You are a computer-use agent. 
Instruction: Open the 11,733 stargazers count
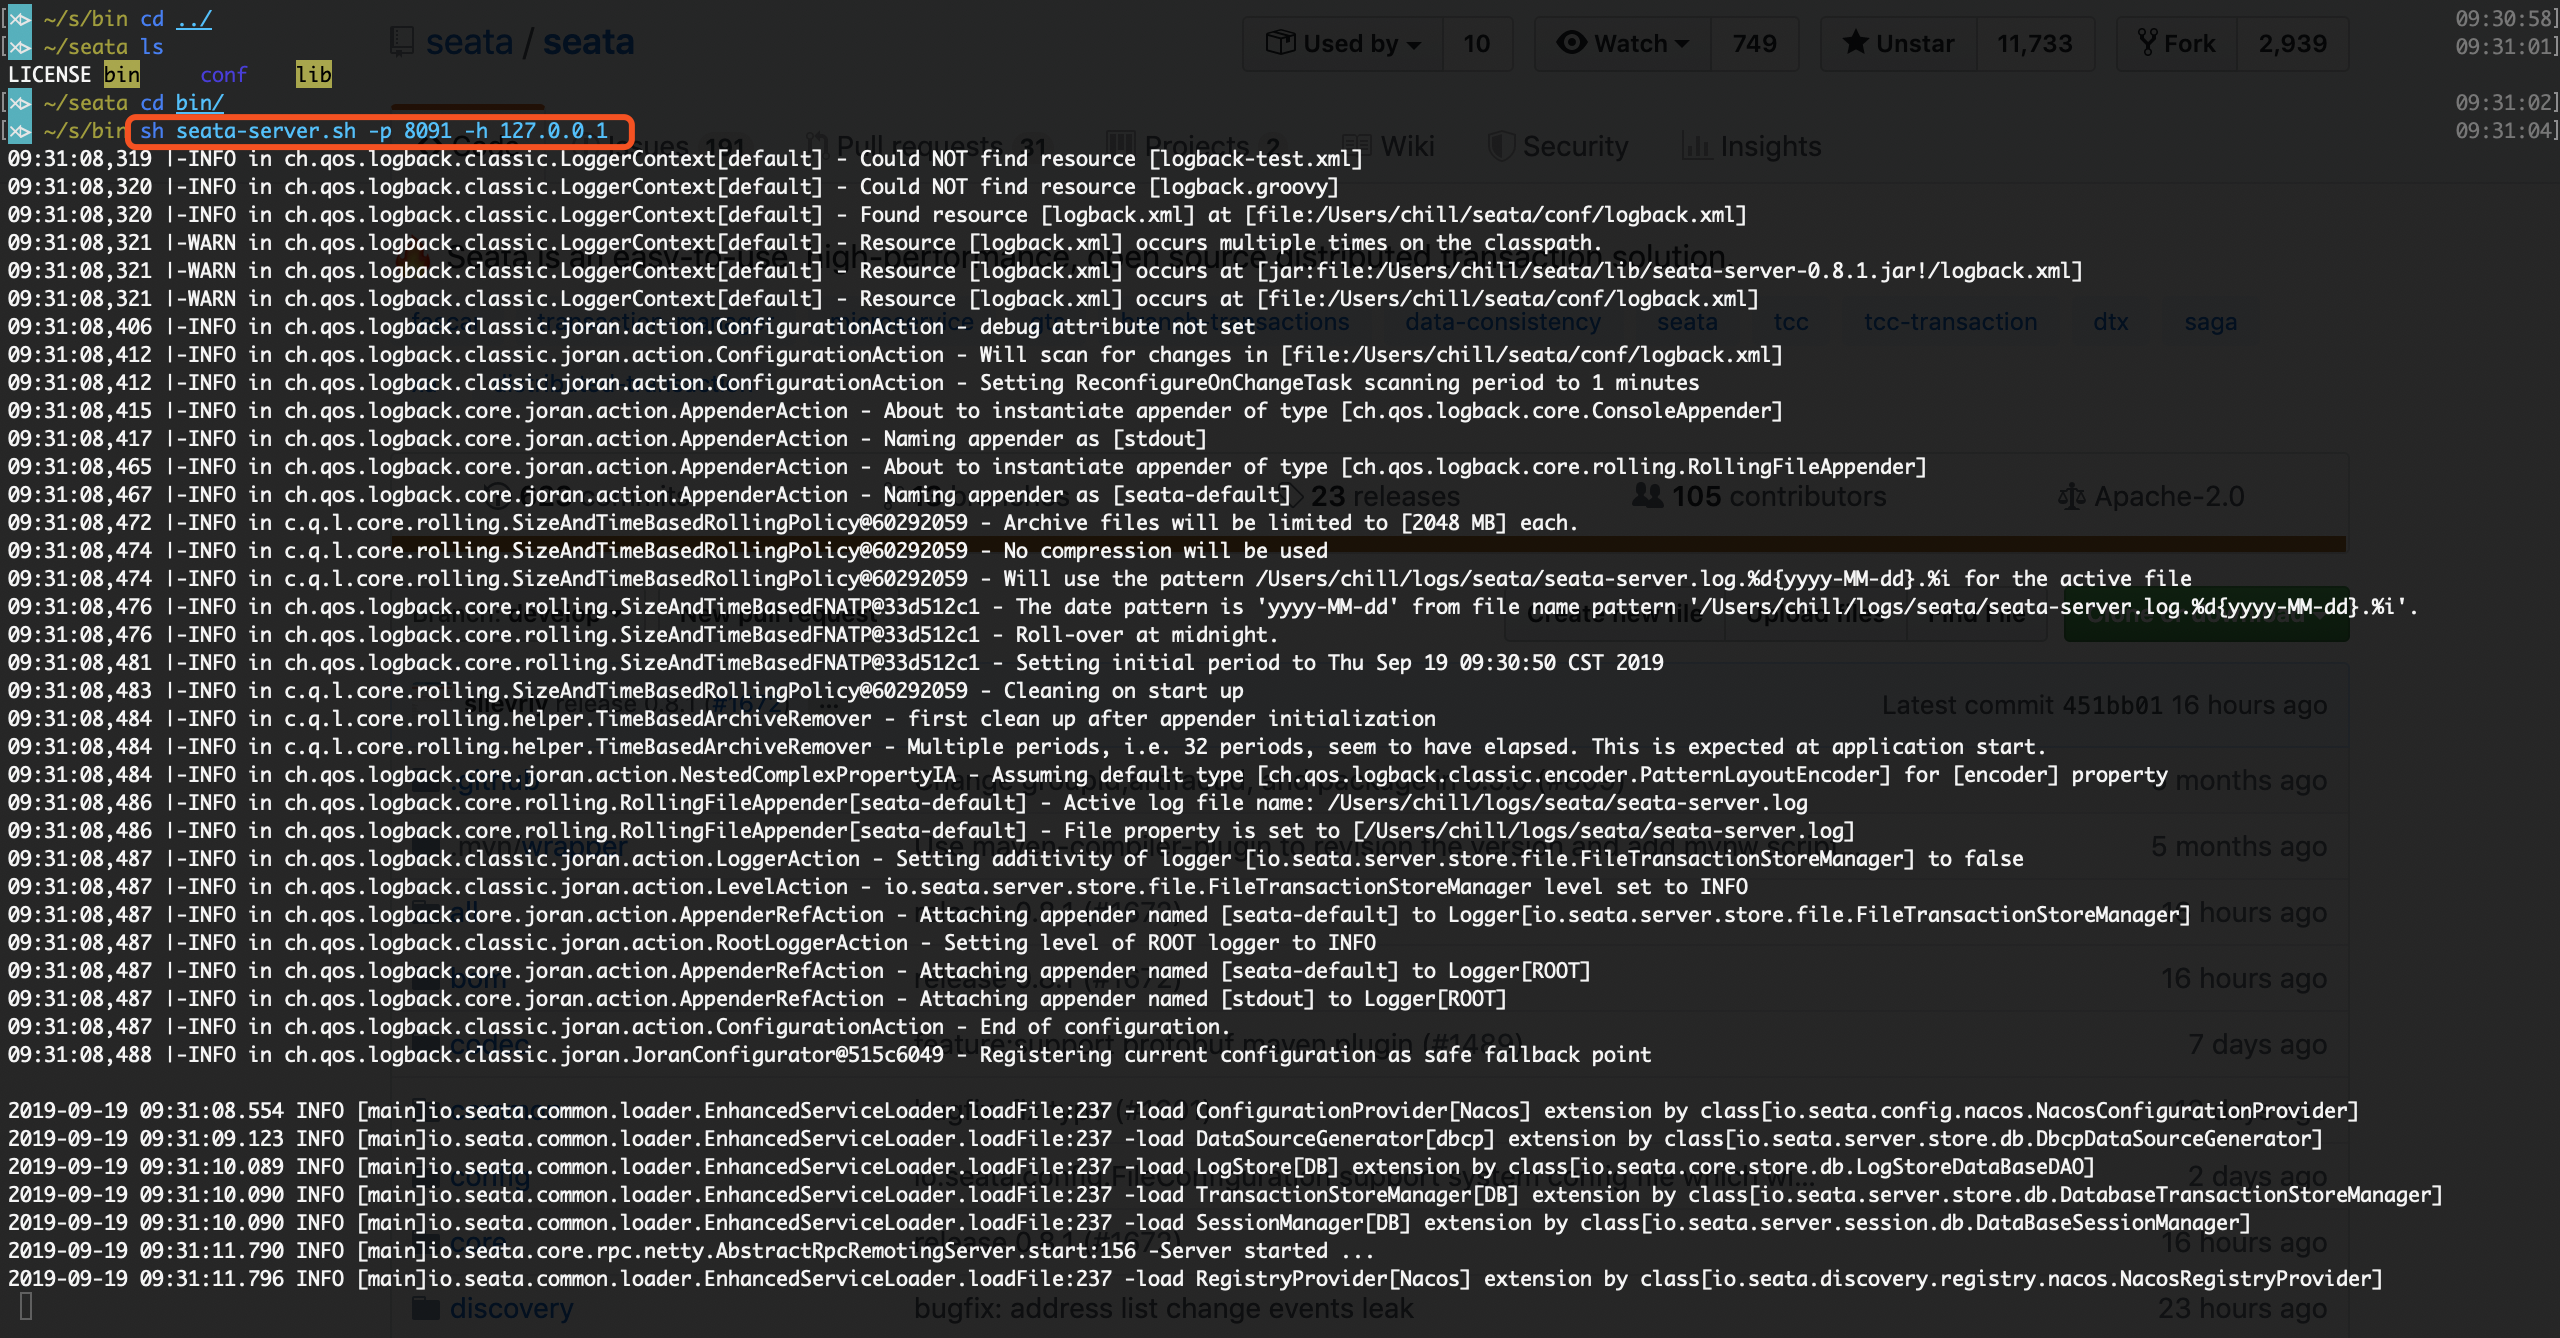[x=2035, y=44]
